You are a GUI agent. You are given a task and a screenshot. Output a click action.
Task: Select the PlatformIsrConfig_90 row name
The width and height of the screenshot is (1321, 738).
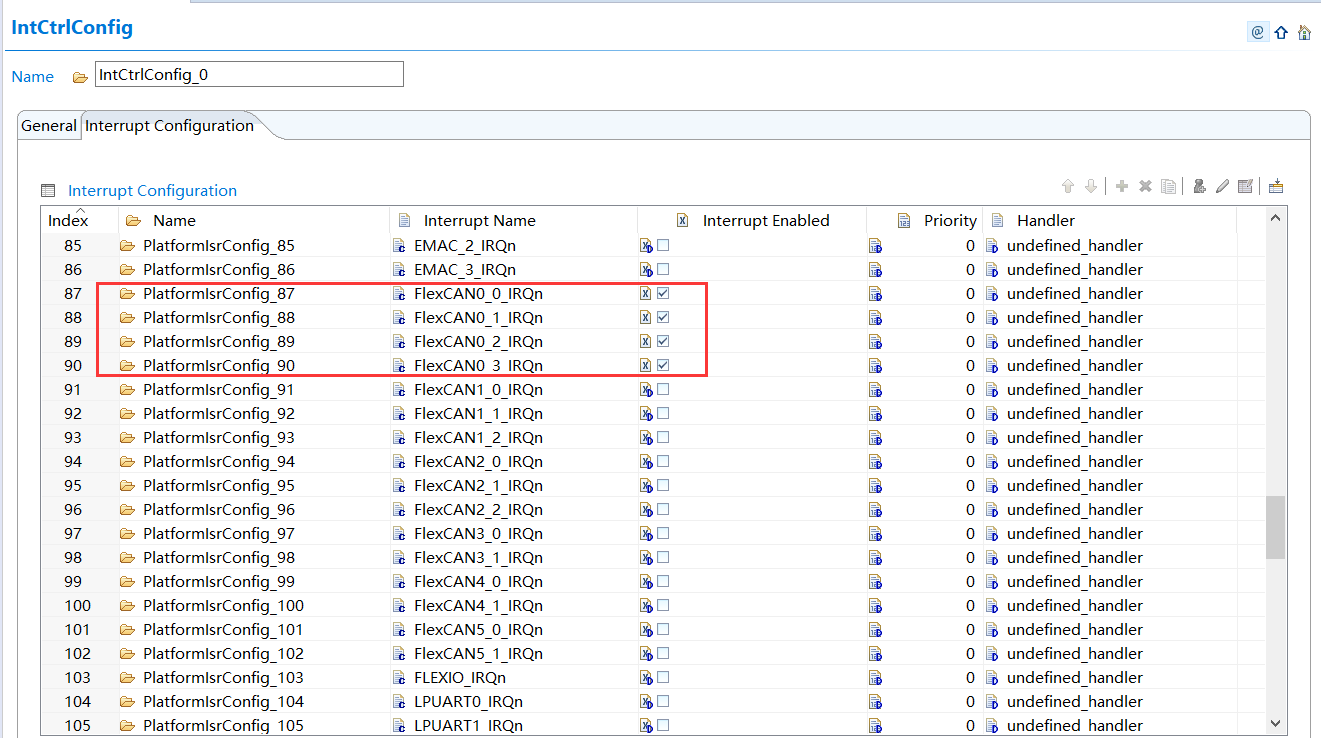coord(219,366)
